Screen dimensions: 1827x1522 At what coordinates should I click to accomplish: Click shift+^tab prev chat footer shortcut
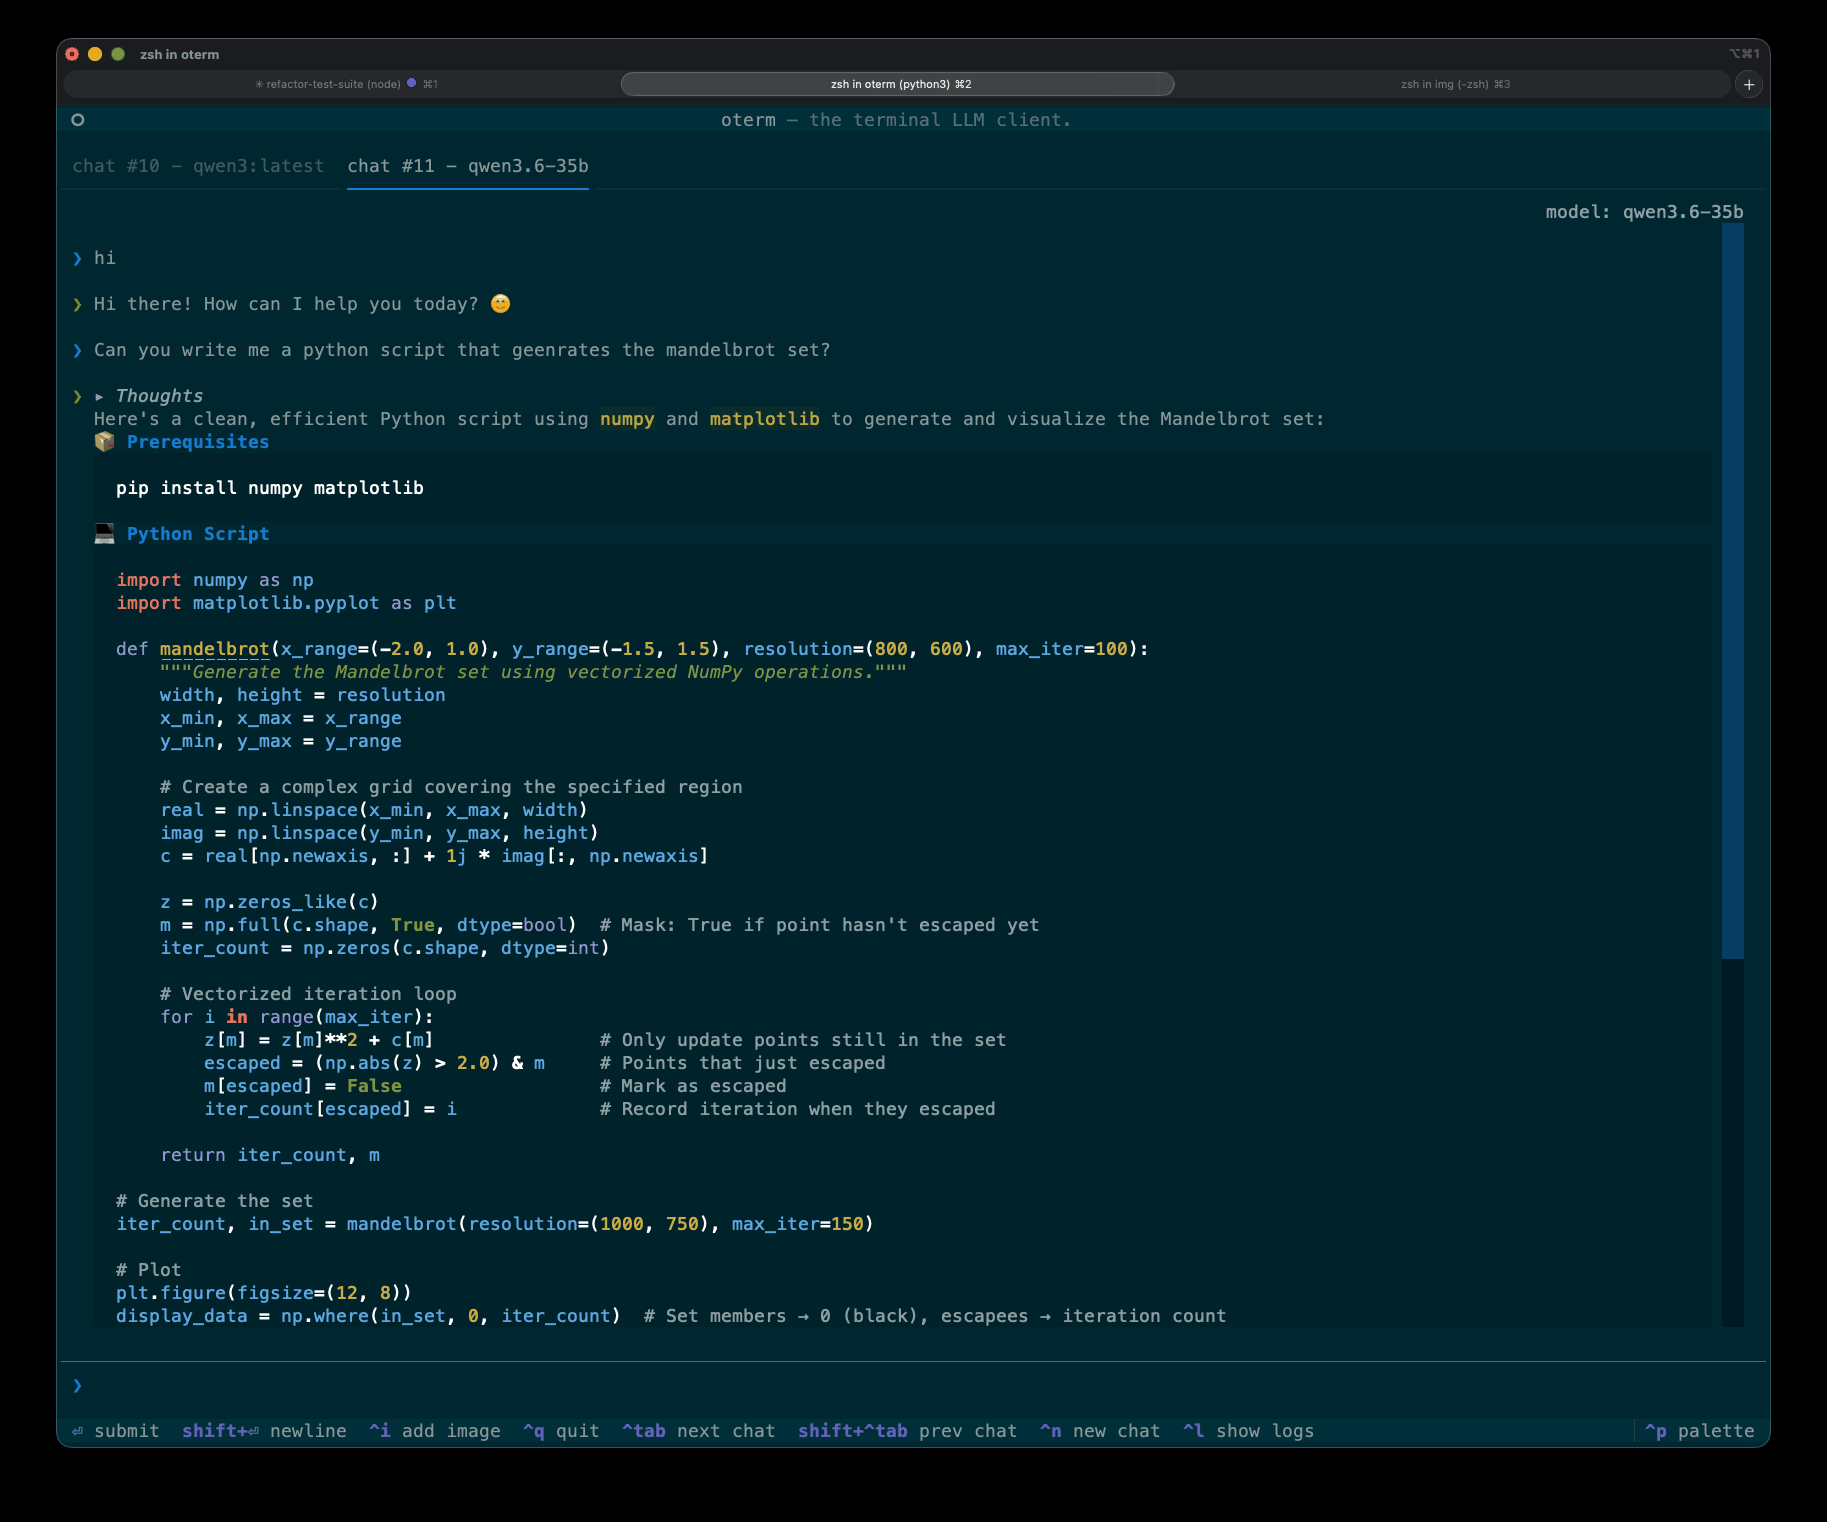907,1431
